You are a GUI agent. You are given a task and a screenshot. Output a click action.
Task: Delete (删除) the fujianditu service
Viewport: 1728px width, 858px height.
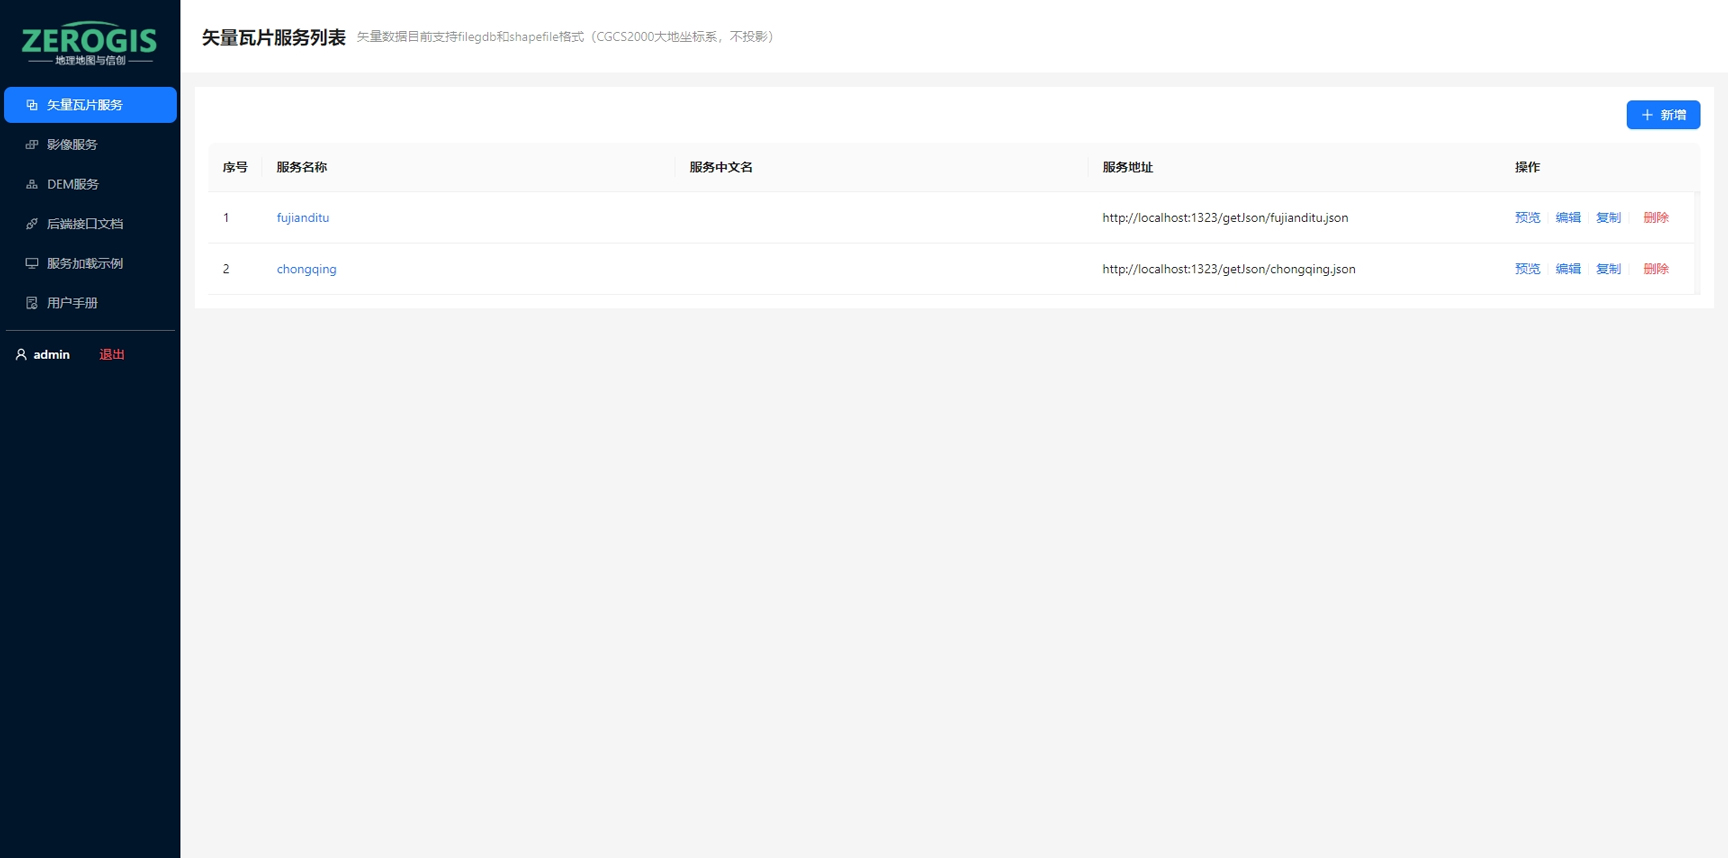tap(1656, 217)
